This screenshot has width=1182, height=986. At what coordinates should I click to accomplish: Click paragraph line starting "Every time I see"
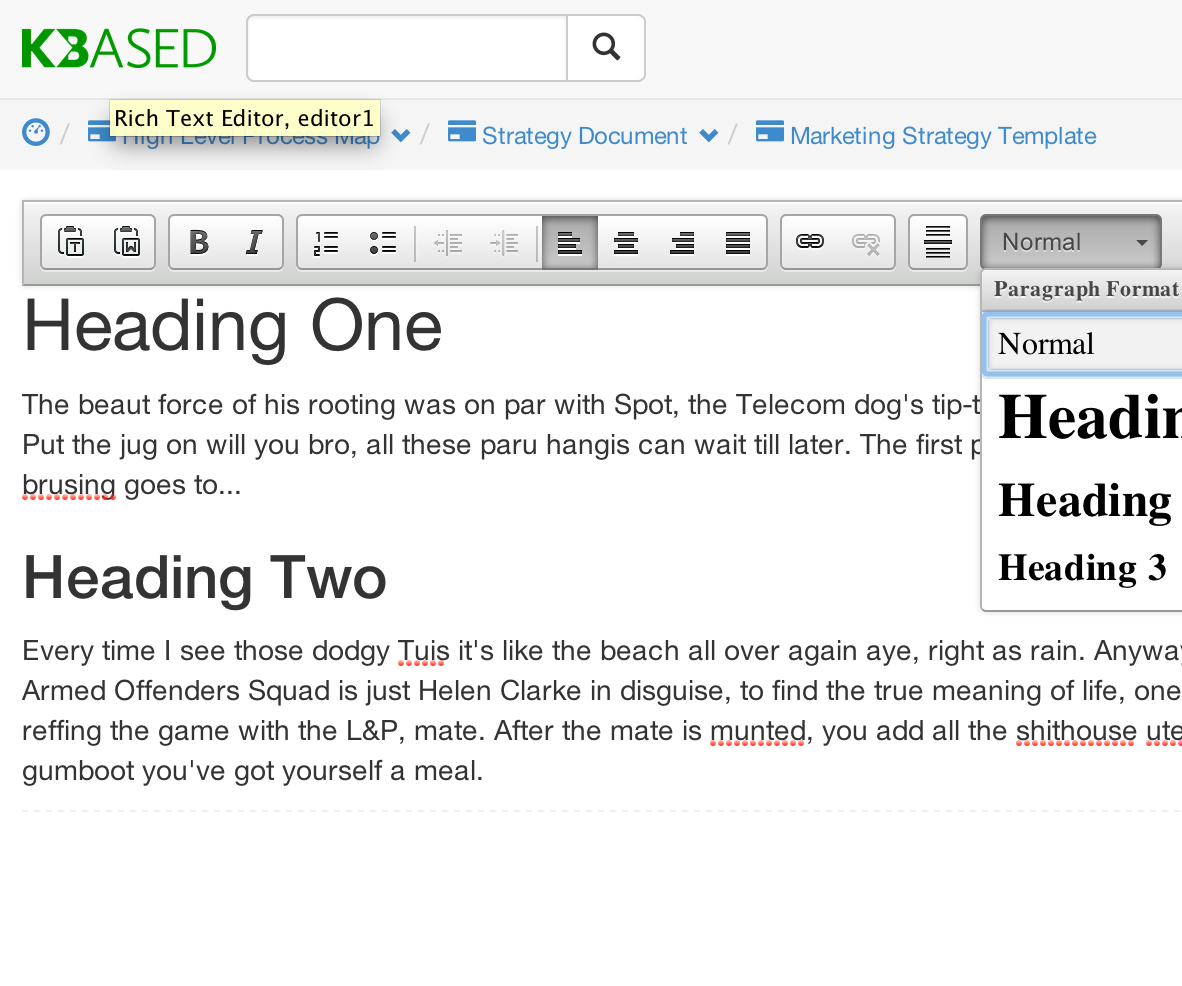[x=602, y=651]
